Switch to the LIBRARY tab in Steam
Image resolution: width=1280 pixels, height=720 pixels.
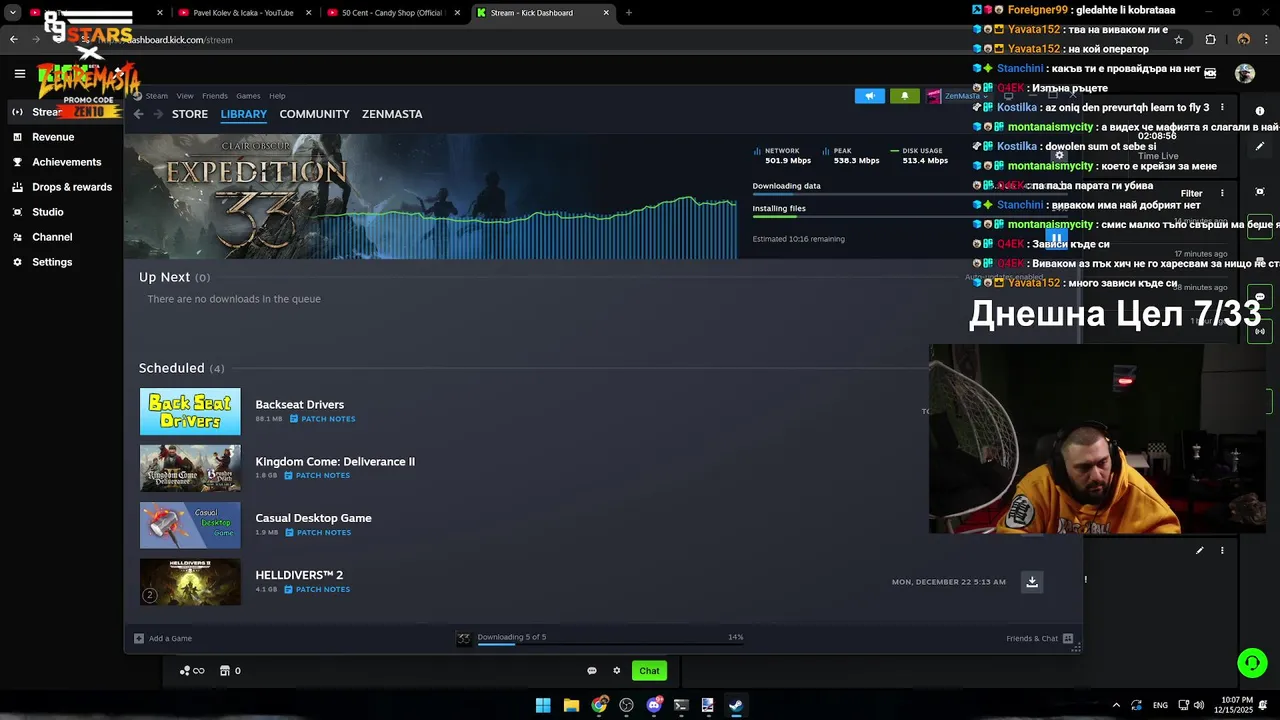tap(244, 114)
